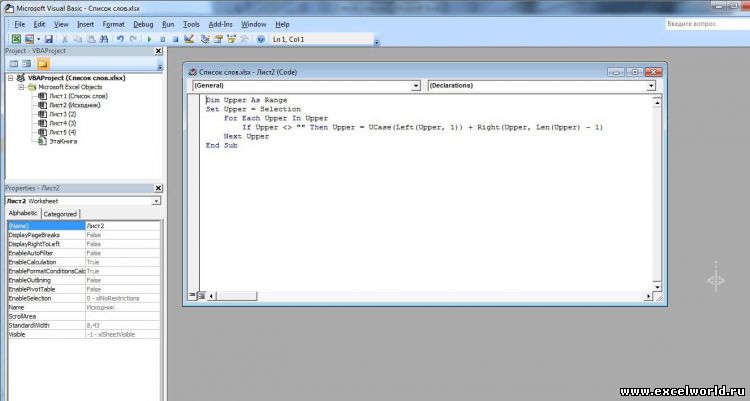Switch to the Alphabetic properties tab
The image size is (750, 401).
coord(23,213)
